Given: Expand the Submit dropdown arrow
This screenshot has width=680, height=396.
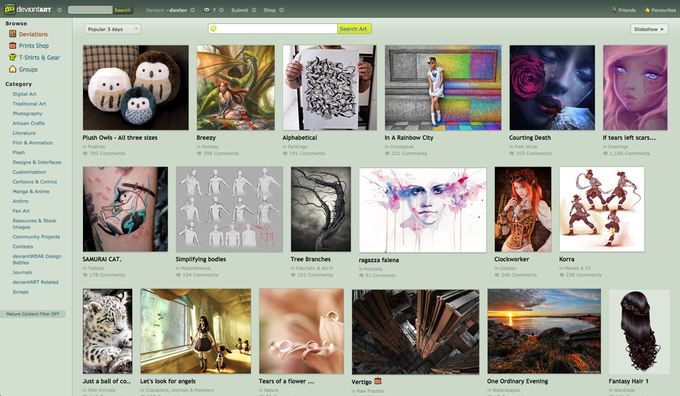Looking at the screenshot, I should (254, 10).
